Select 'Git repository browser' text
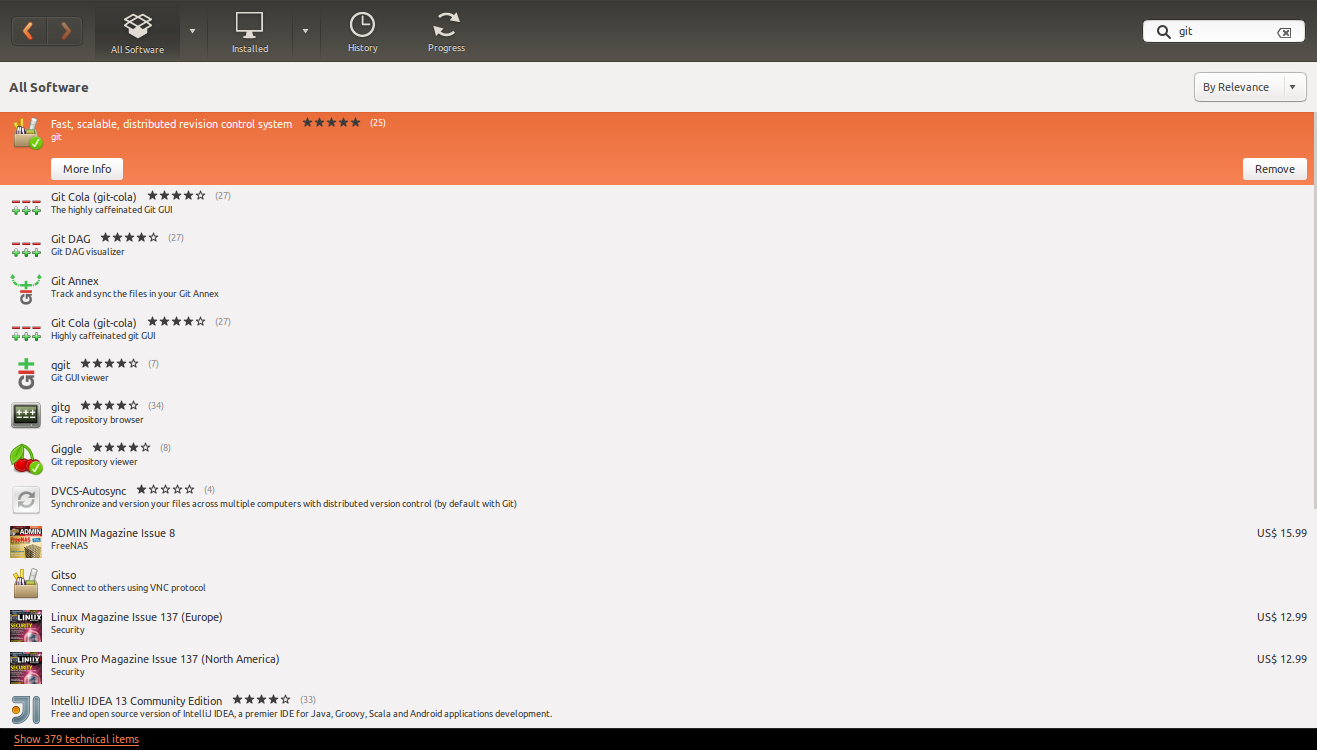This screenshot has width=1317, height=750. [97, 420]
